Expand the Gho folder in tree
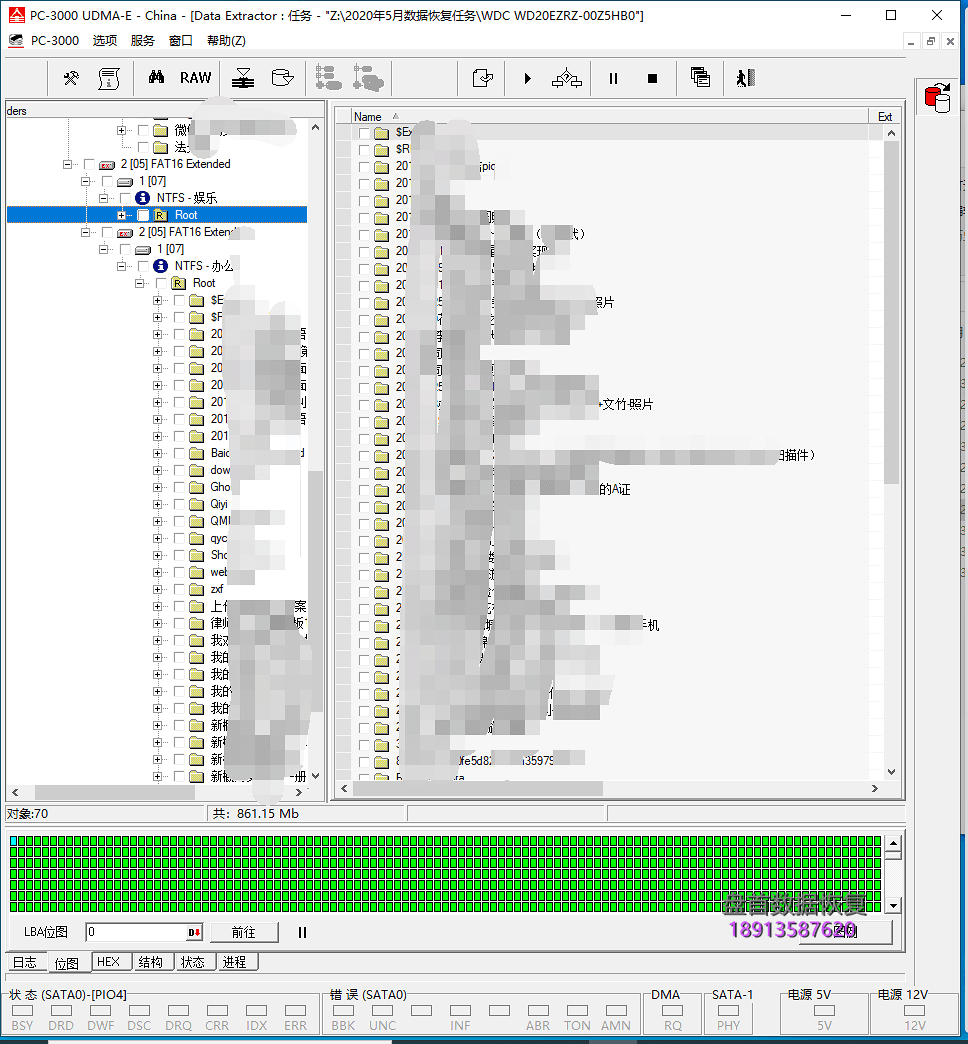 (157, 487)
